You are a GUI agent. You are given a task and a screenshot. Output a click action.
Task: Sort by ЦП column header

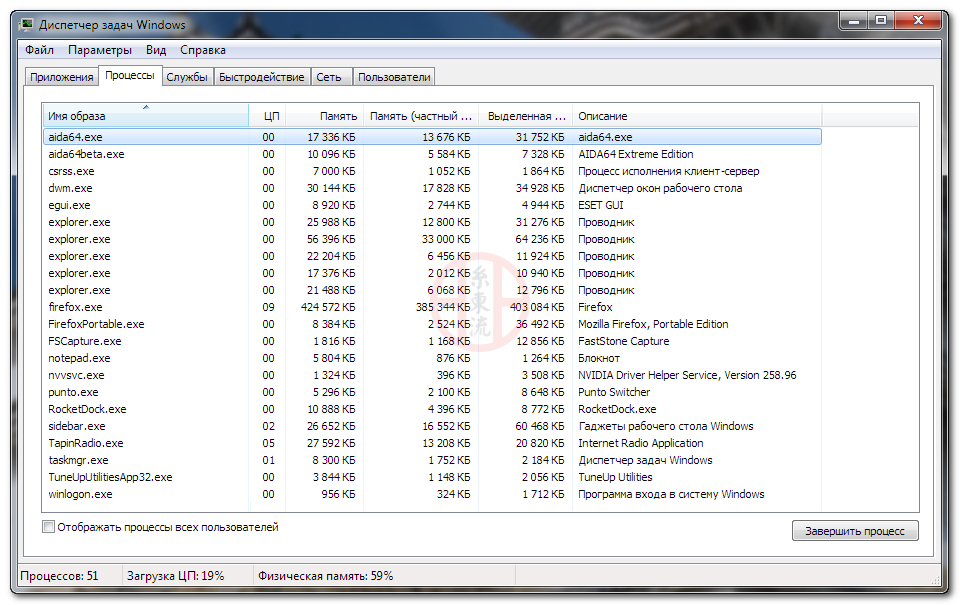268,116
